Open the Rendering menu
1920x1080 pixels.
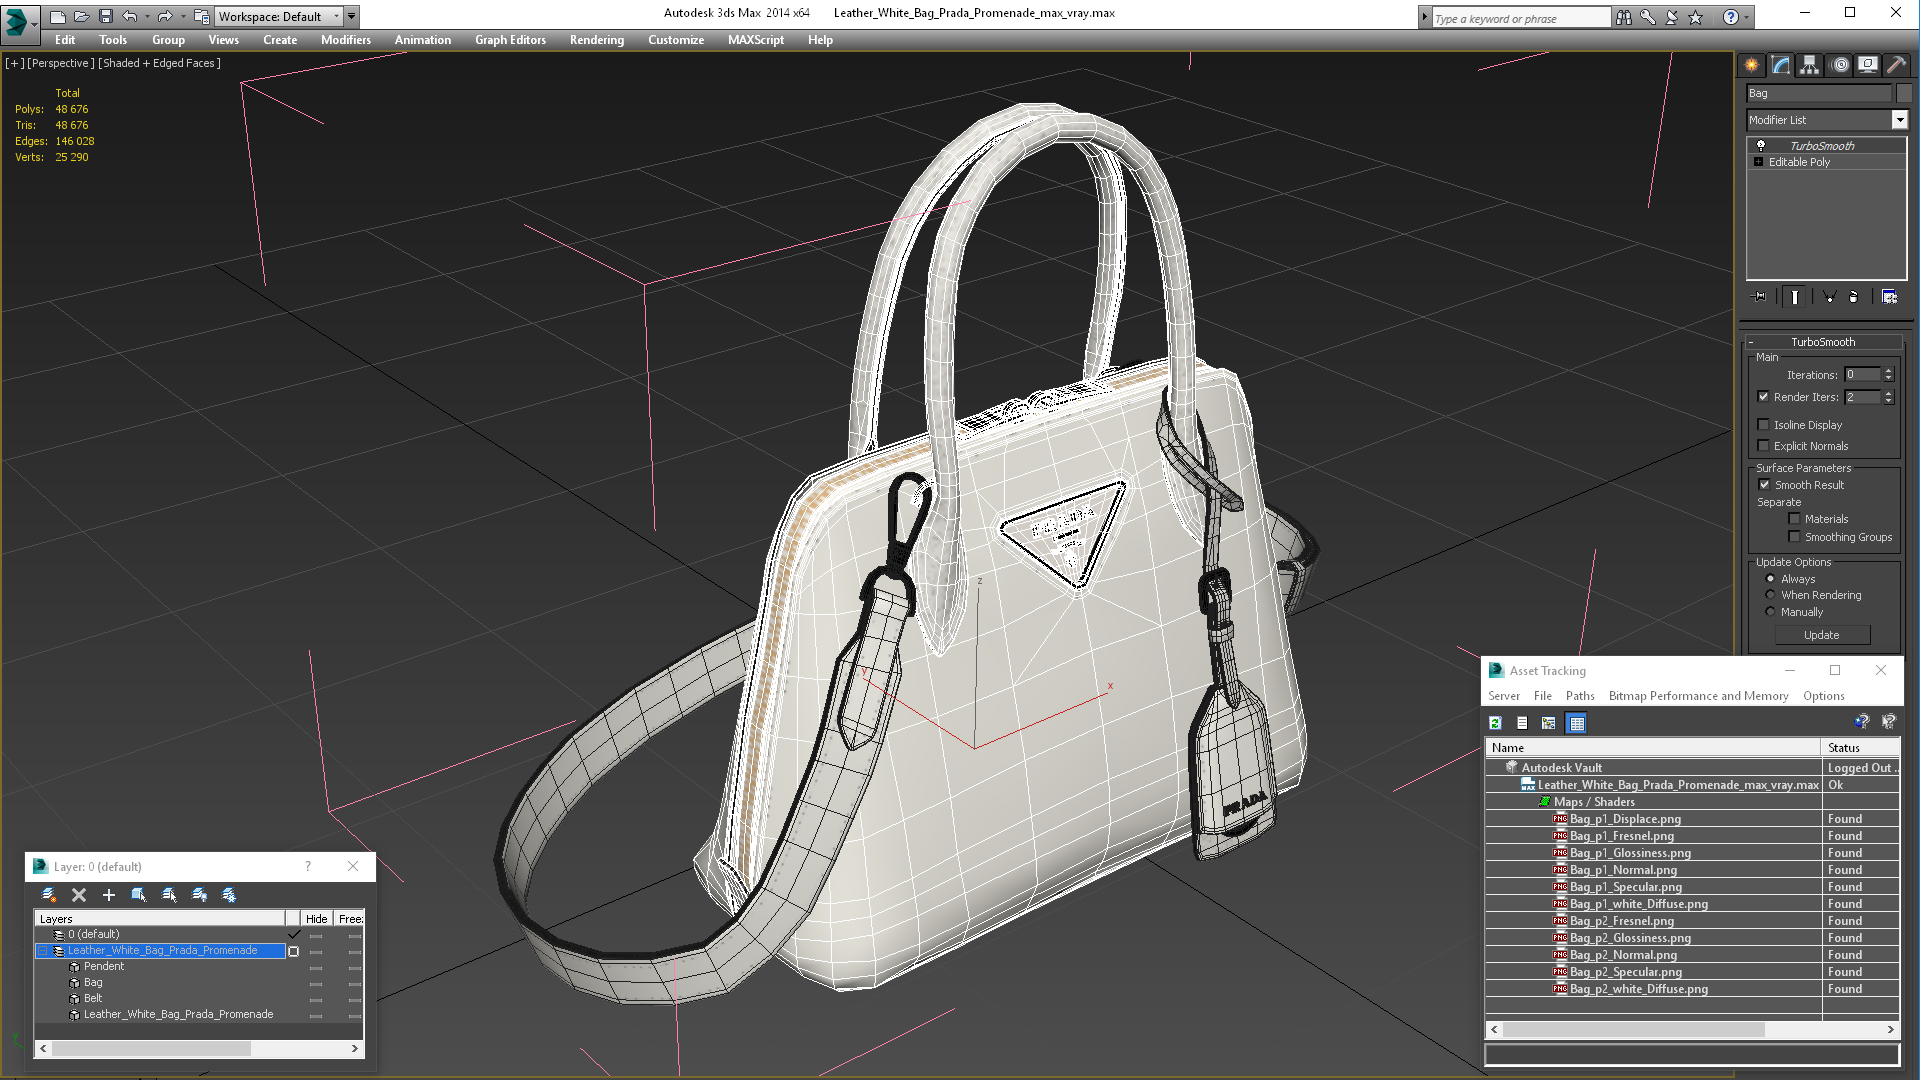[597, 40]
